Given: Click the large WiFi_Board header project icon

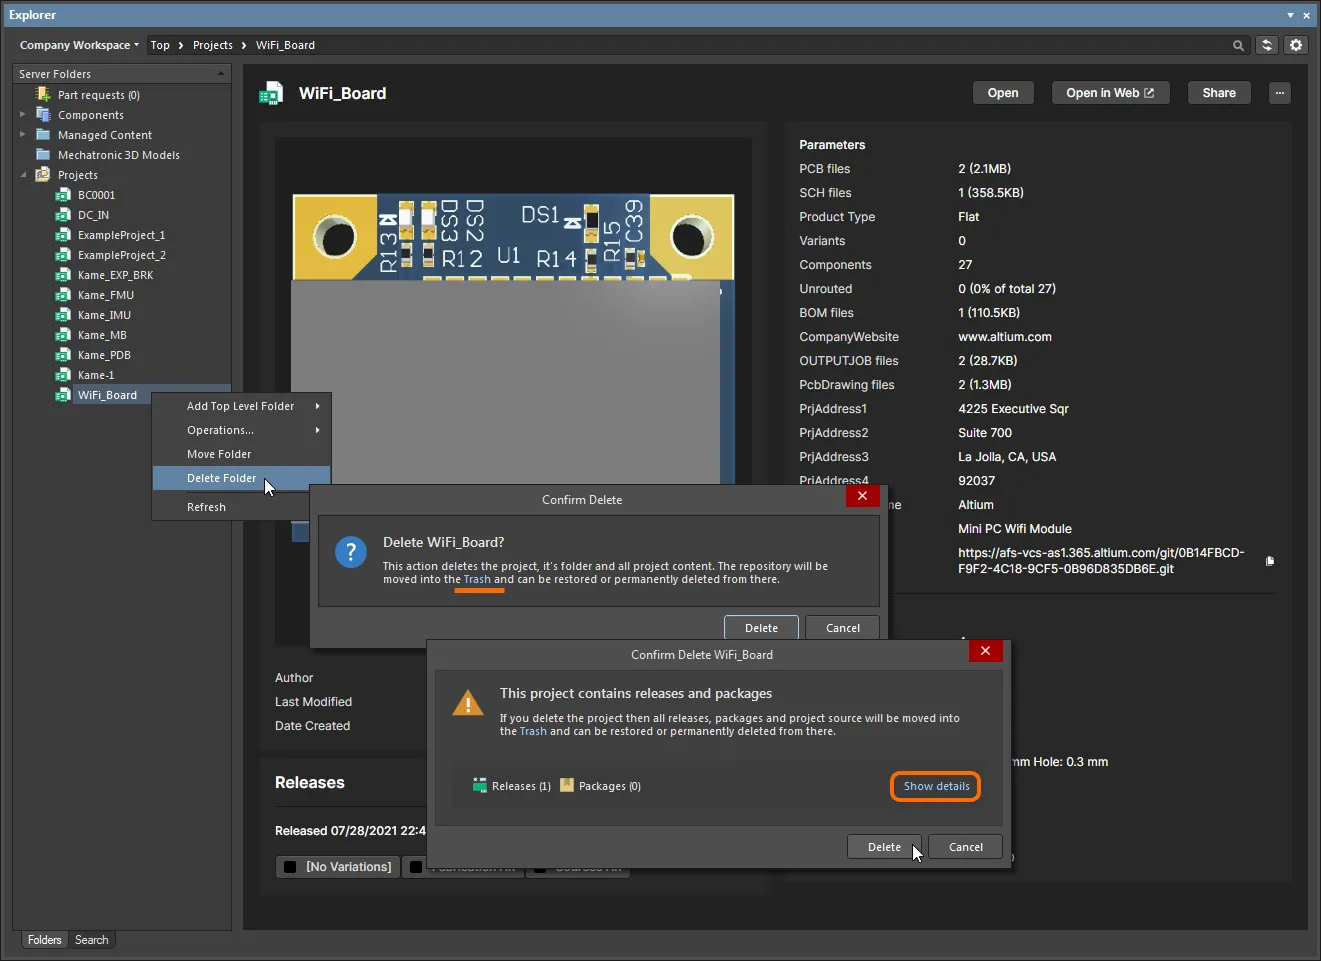Looking at the screenshot, I should coord(271,94).
